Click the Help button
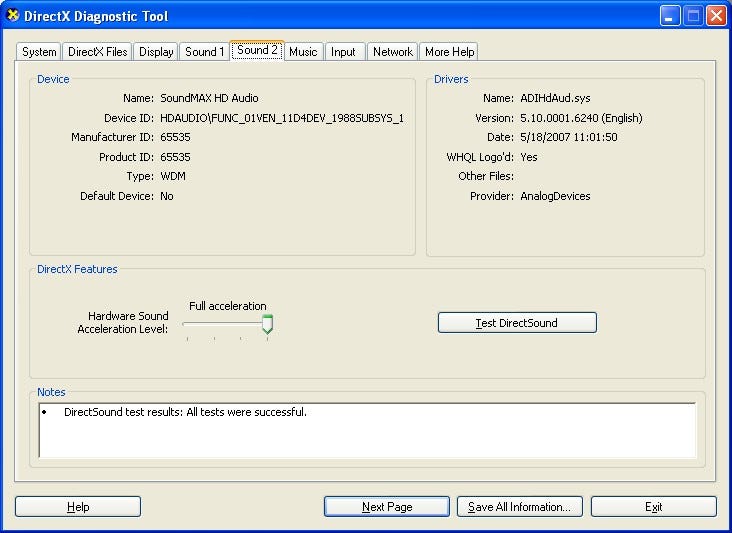Viewport: 732px width, 533px height. 78,507
